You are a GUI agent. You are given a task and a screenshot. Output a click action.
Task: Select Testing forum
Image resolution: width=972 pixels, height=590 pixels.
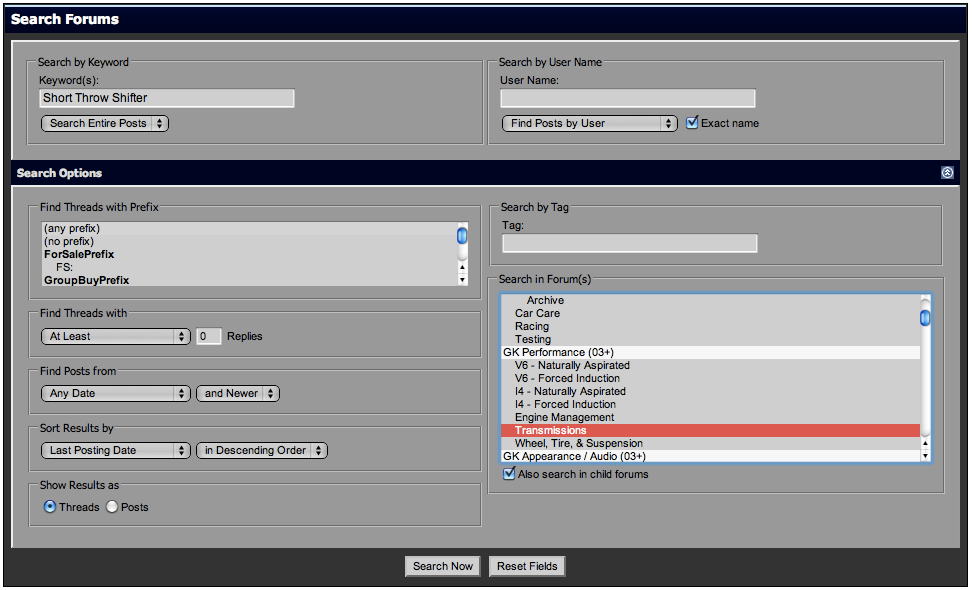[x=710, y=340]
